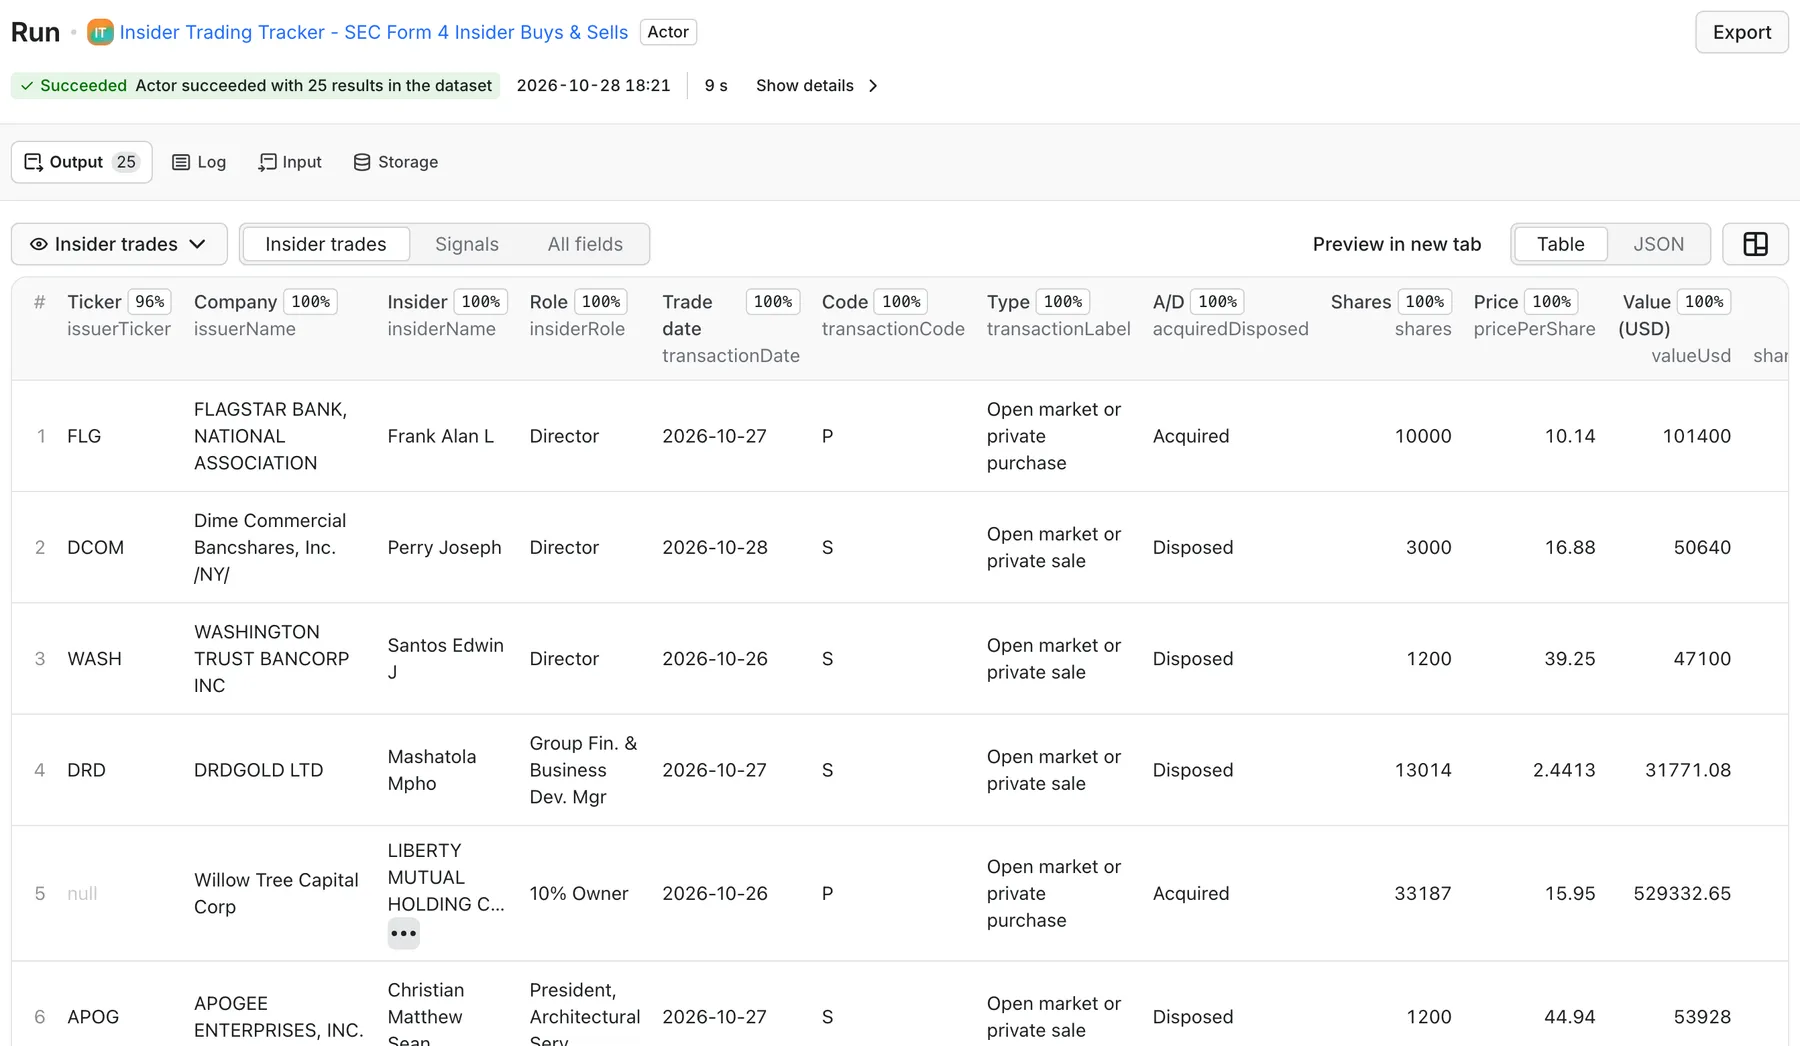The height and width of the screenshot is (1046, 1800).
Task: Click DRDGOLD LTD company cell
Action: click(x=258, y=770)
